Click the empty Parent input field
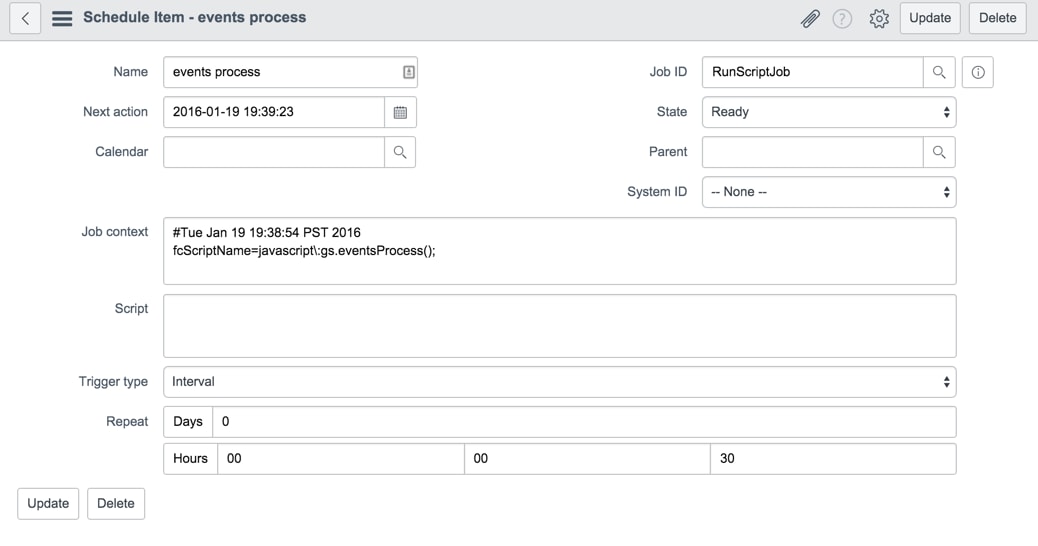 point(813,152)
